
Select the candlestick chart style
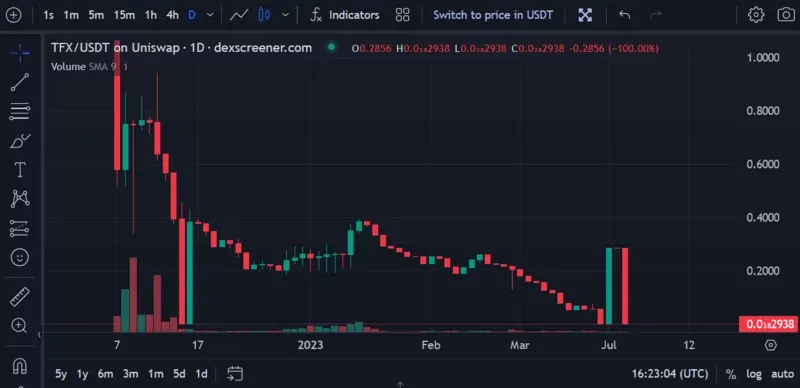(x=264, y=15)
